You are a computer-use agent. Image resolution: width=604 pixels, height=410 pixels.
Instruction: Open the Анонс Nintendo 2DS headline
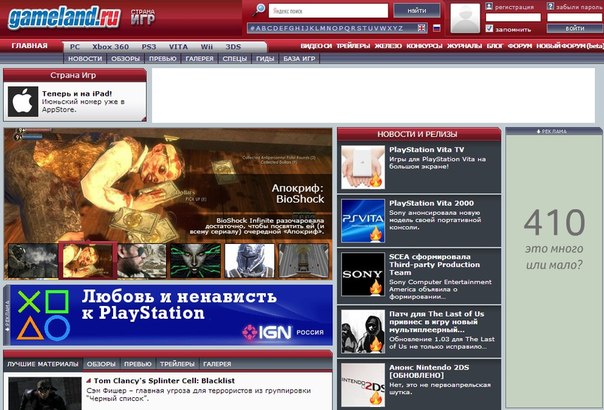tap(429, 371)
